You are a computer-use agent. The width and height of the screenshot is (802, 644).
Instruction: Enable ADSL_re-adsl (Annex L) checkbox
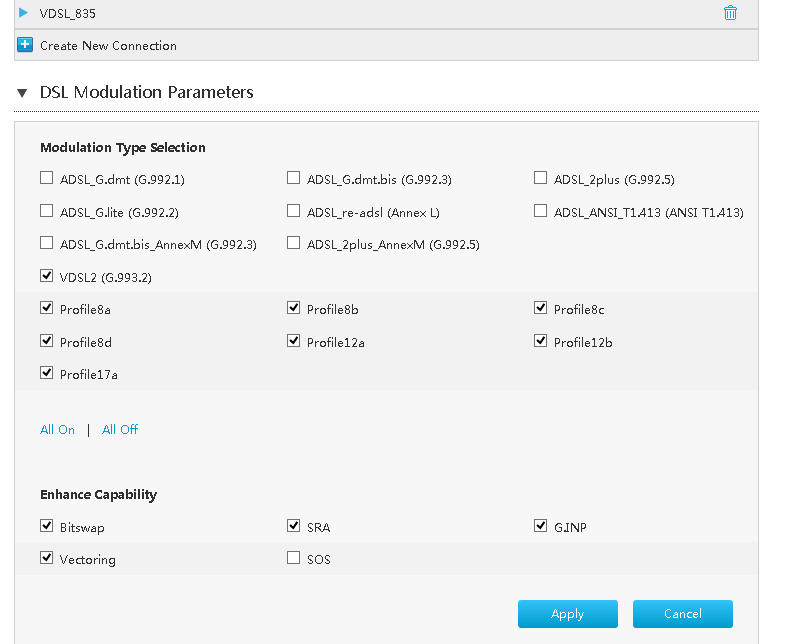tap(293, 211)
